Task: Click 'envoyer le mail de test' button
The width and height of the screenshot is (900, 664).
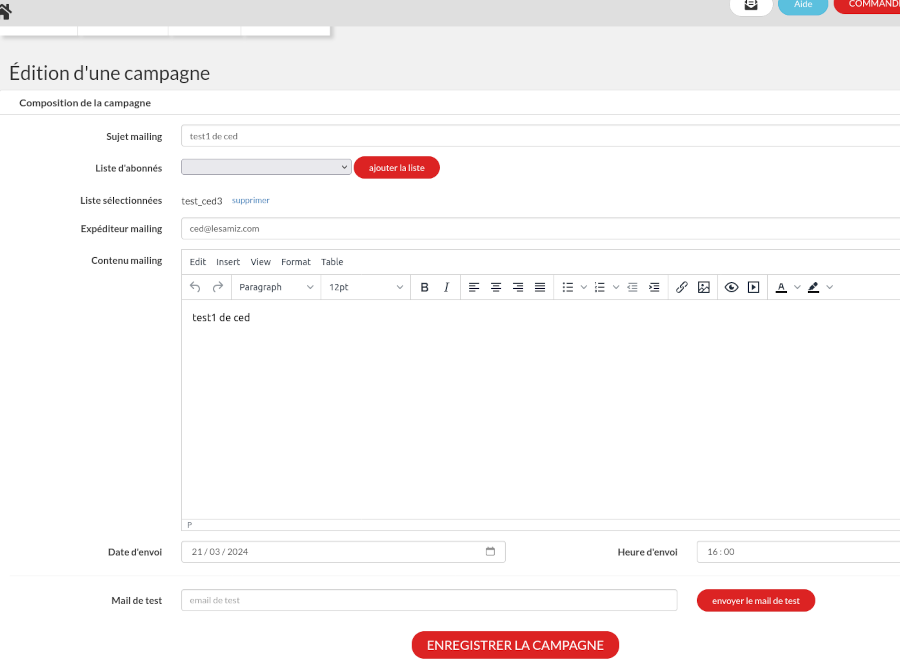Action: click(x=756, y=600)
